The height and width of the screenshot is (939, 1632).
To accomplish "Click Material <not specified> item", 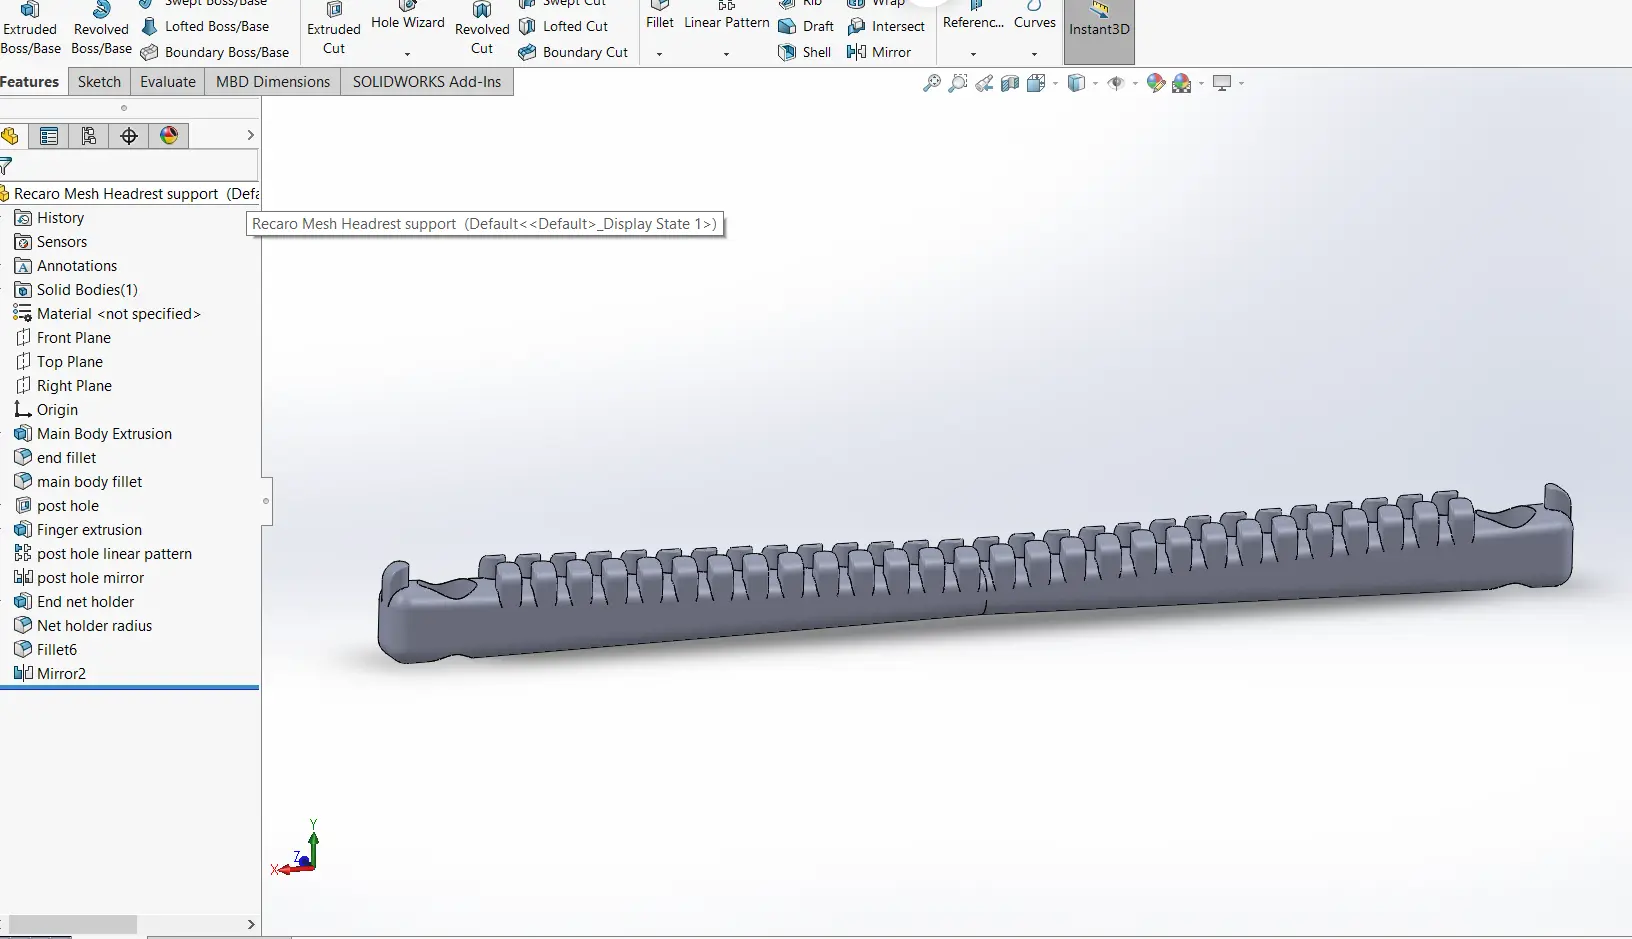I will point(107,314).
